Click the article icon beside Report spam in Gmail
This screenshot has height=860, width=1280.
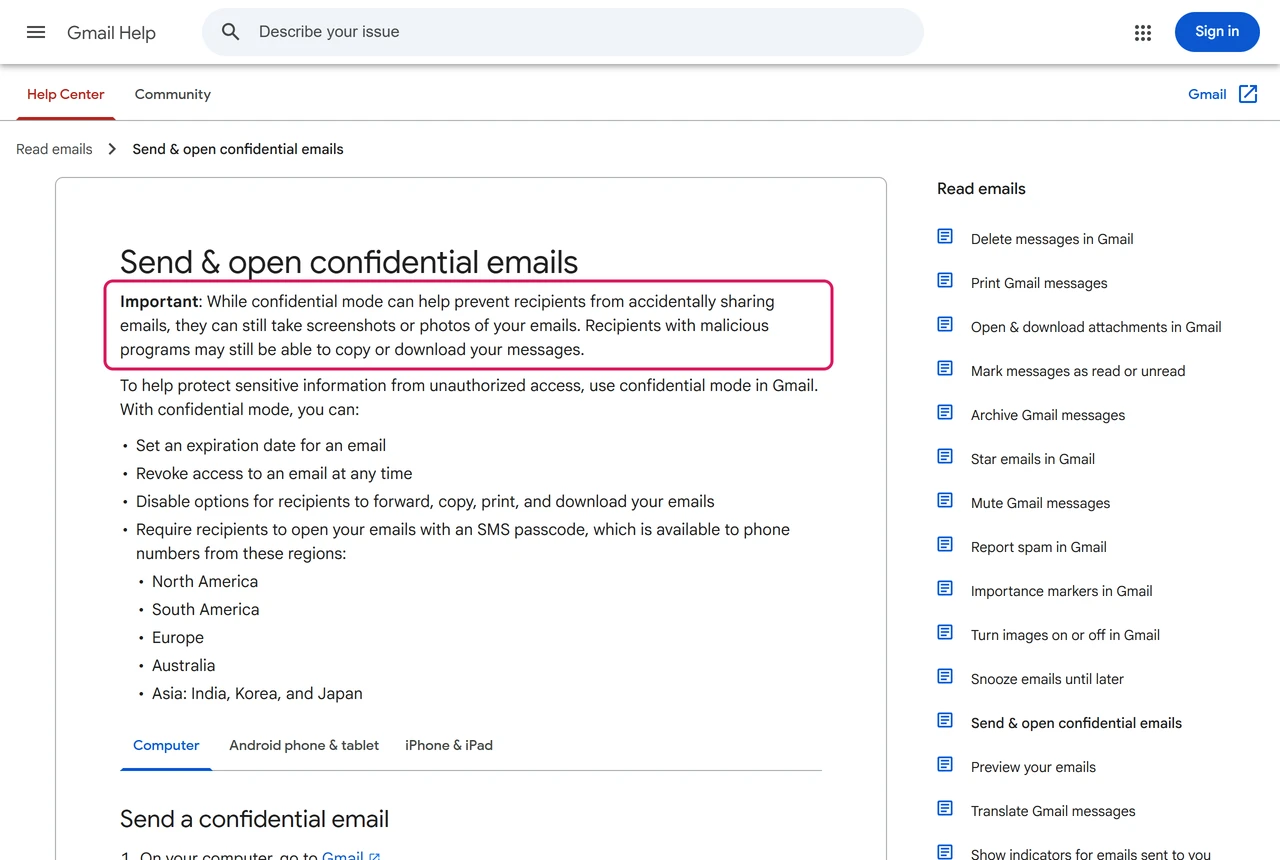click(945, 544)
